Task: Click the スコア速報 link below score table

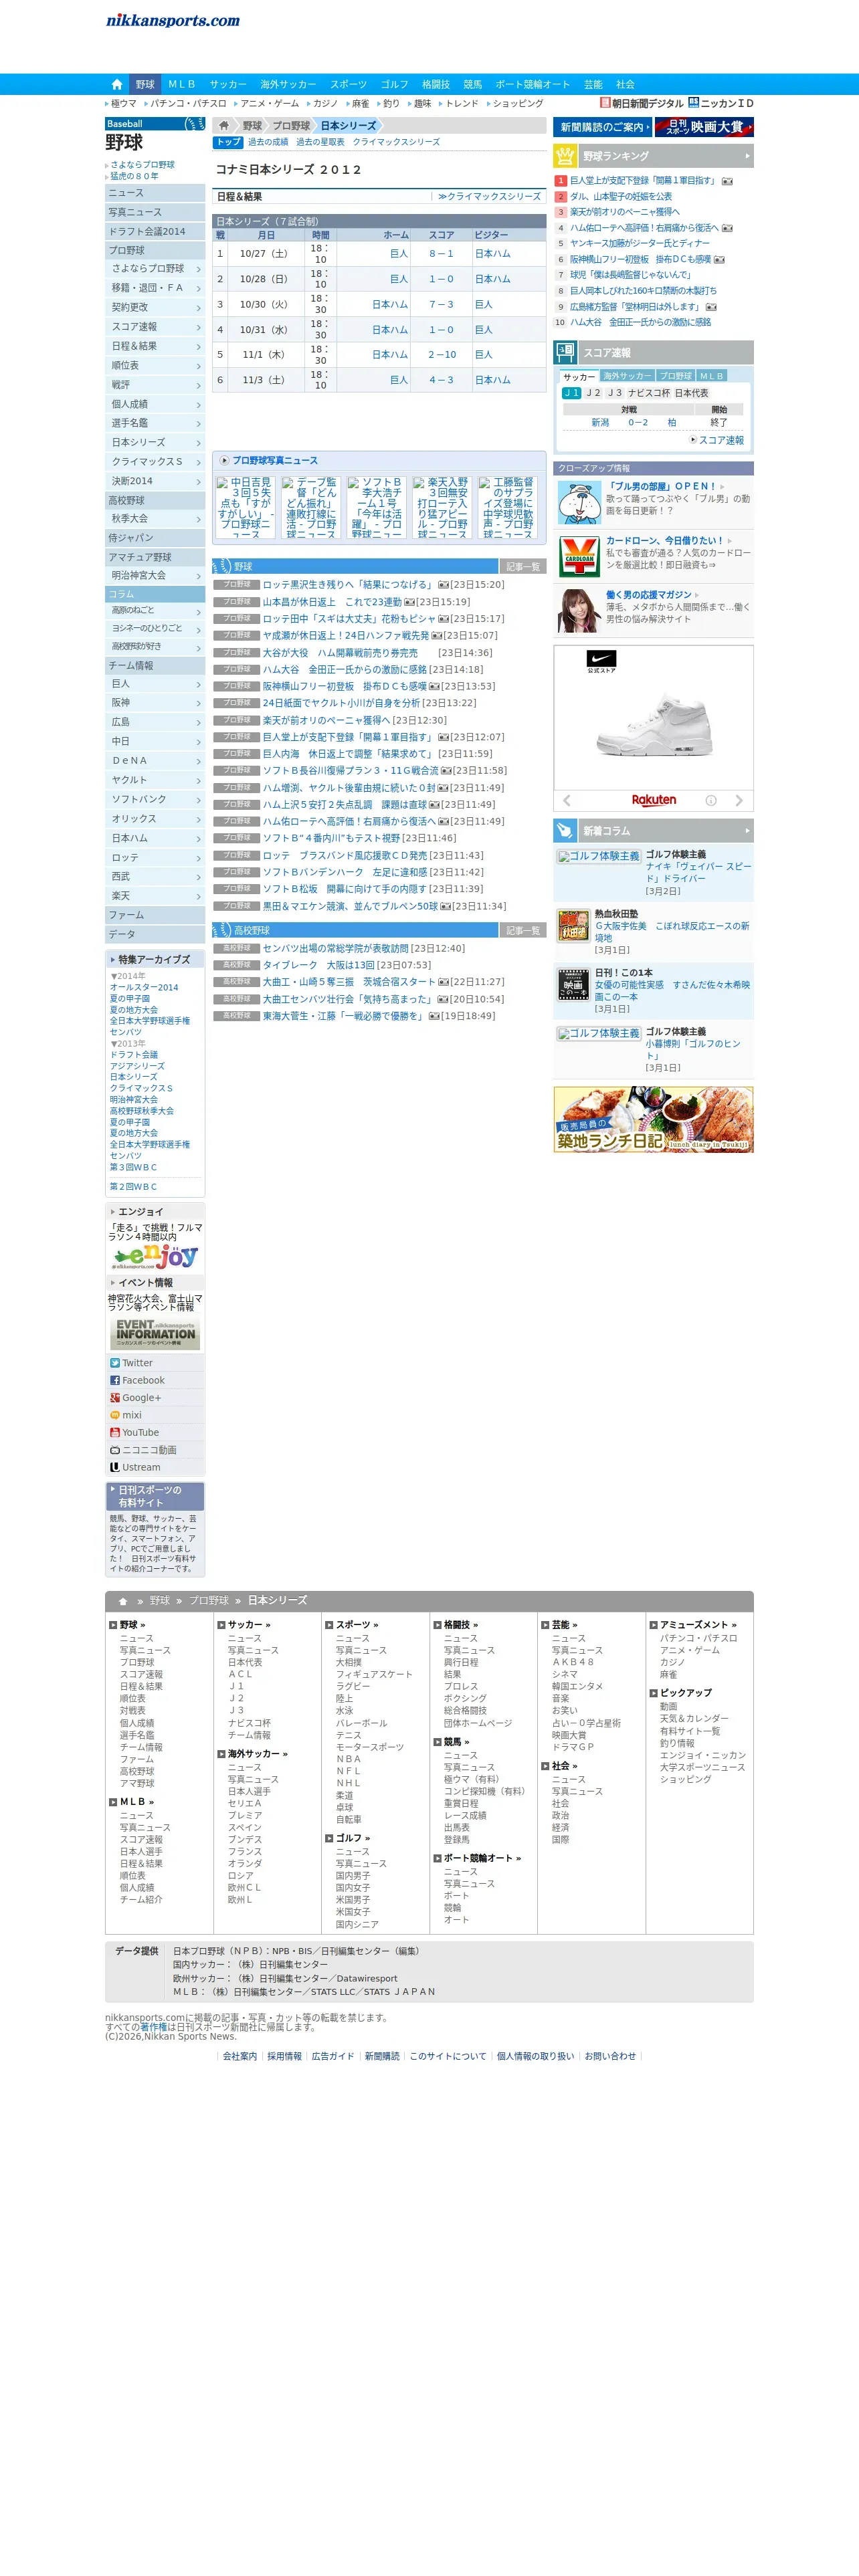Action: tap(721, 440)
